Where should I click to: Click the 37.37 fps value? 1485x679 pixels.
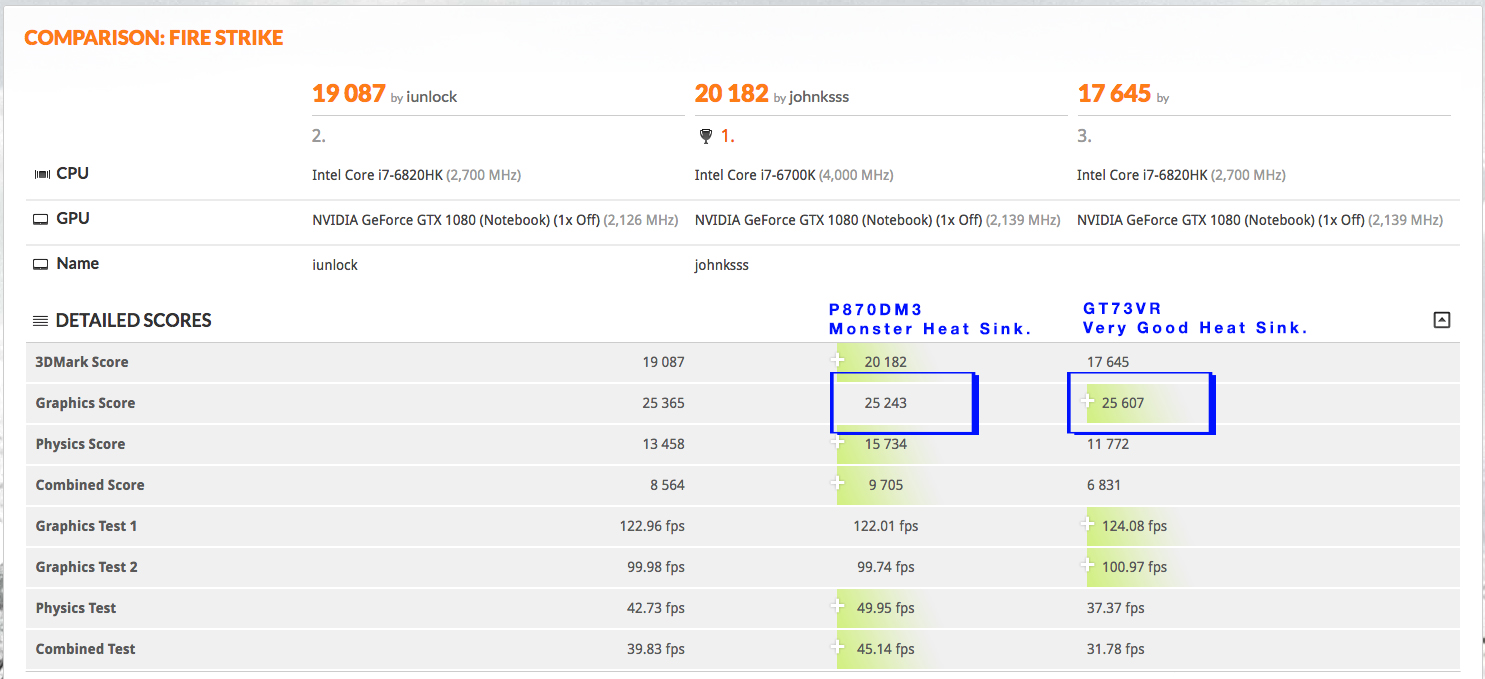click(1116, 608)
